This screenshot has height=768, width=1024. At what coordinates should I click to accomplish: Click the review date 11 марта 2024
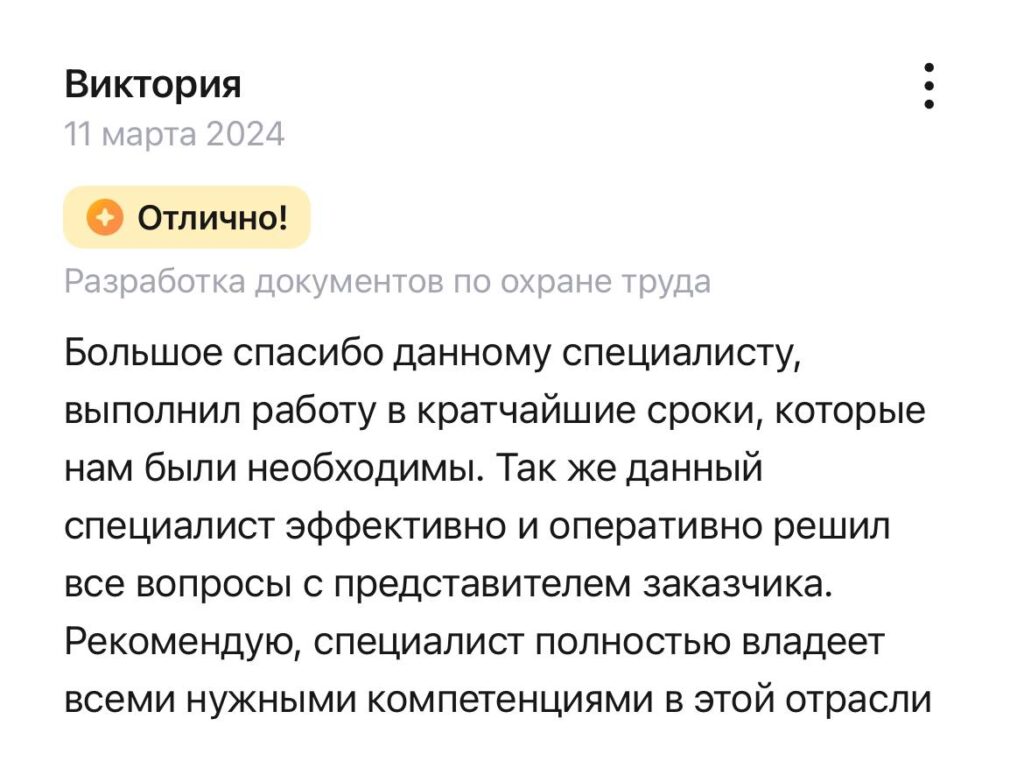point(174,135)
